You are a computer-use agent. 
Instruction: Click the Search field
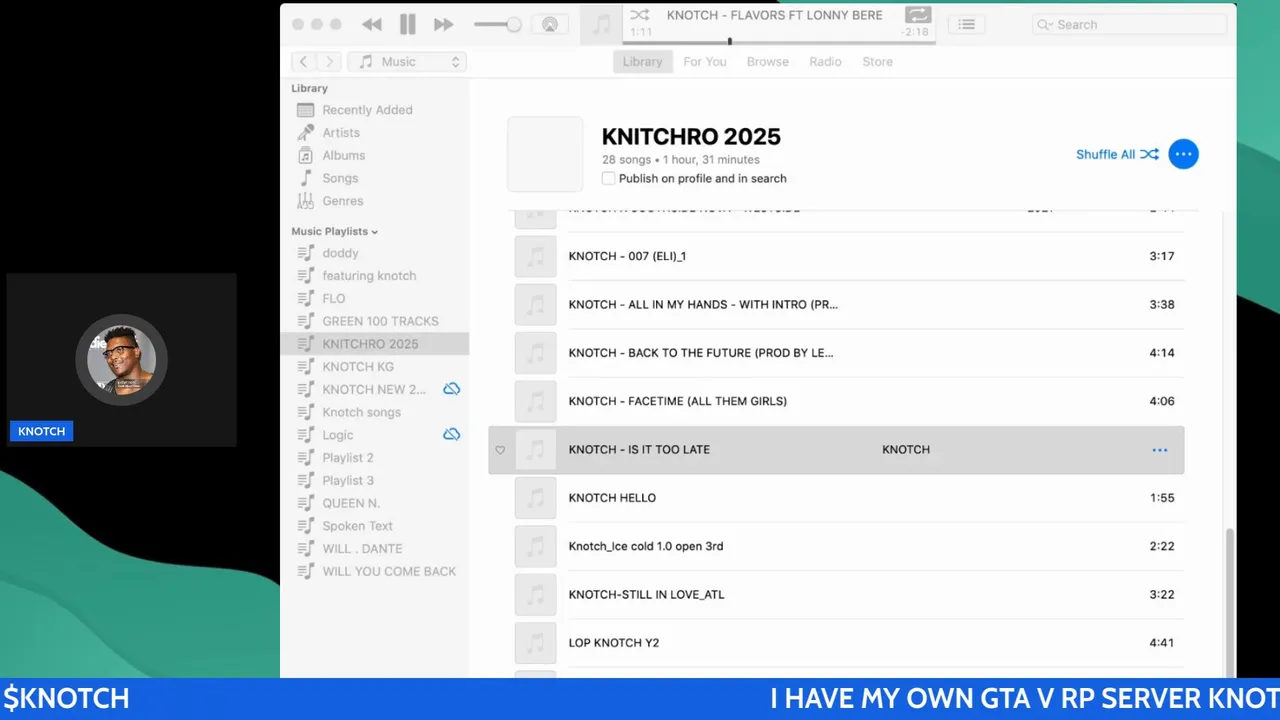tap(1129, 25)
